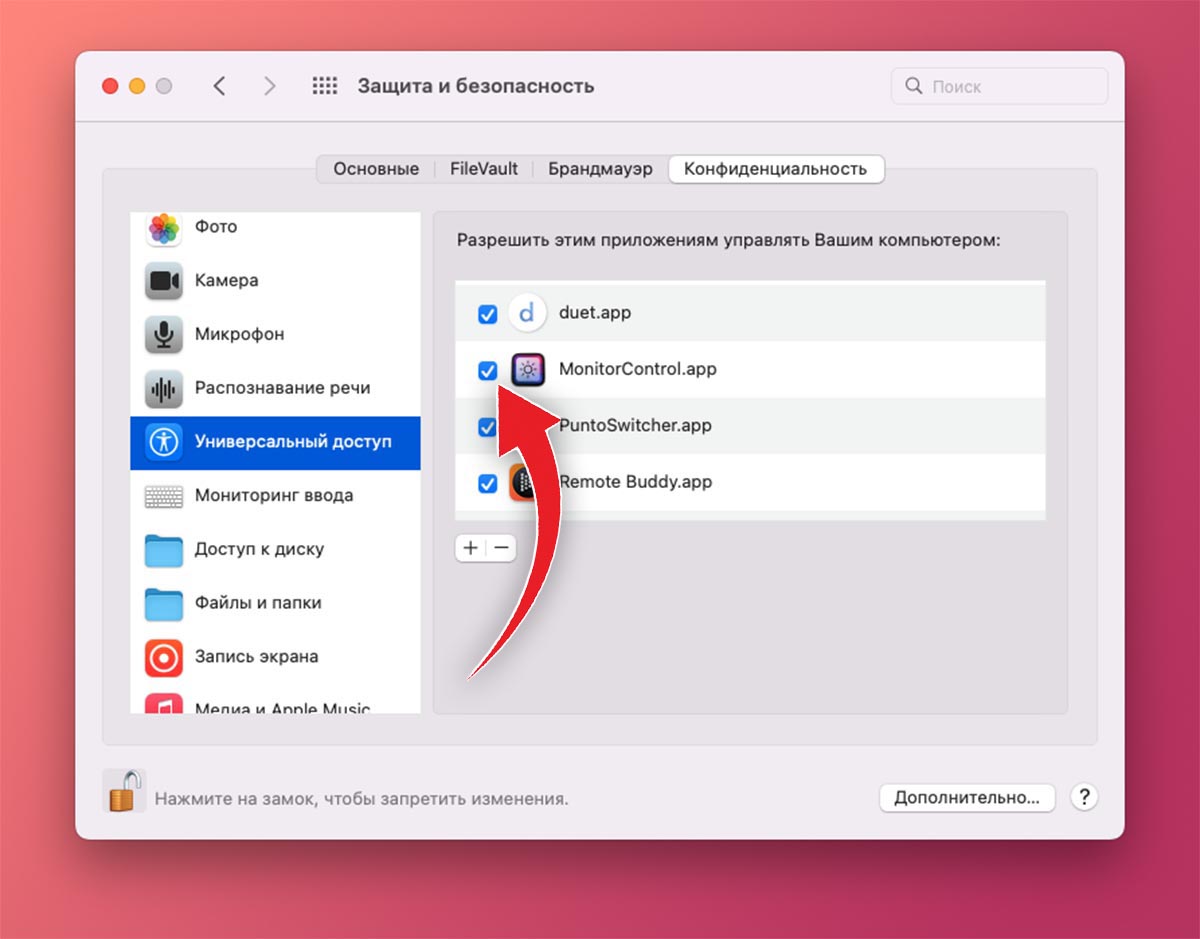Click the duet.app icon
1200x939 pixels.
pos(527,313)
